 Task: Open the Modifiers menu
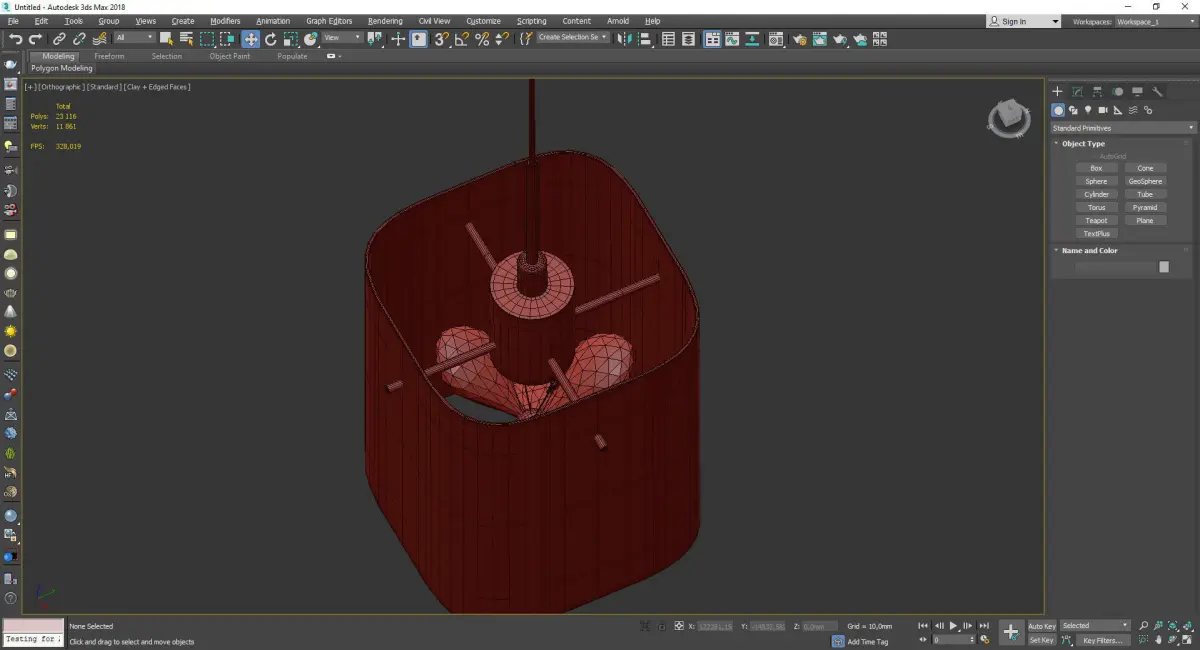[225, 21]
